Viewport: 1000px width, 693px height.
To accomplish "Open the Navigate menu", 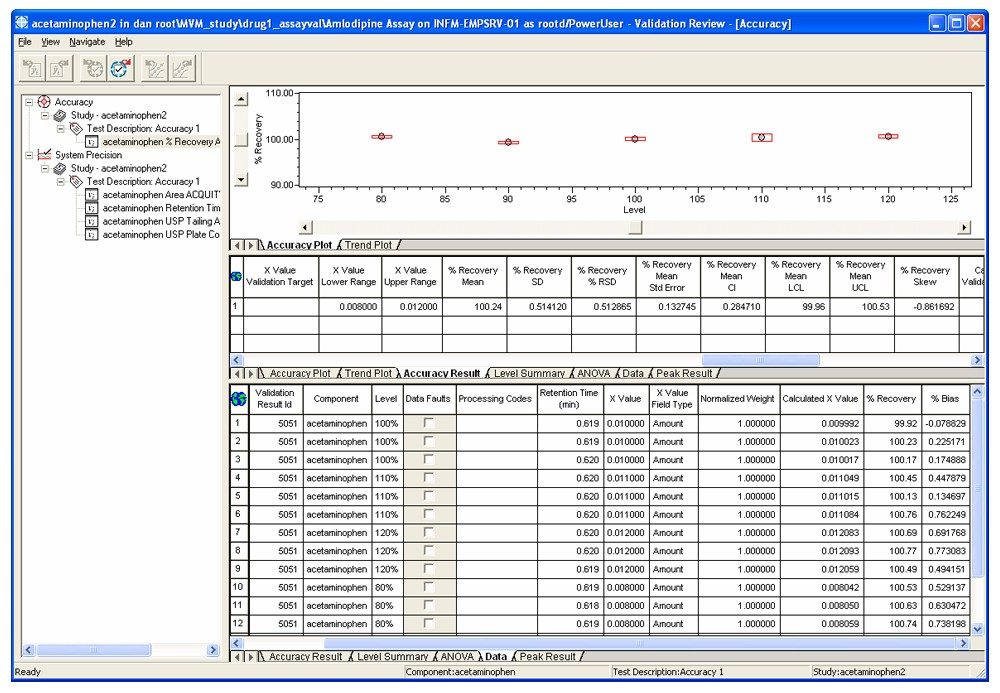I will point(87,42).
